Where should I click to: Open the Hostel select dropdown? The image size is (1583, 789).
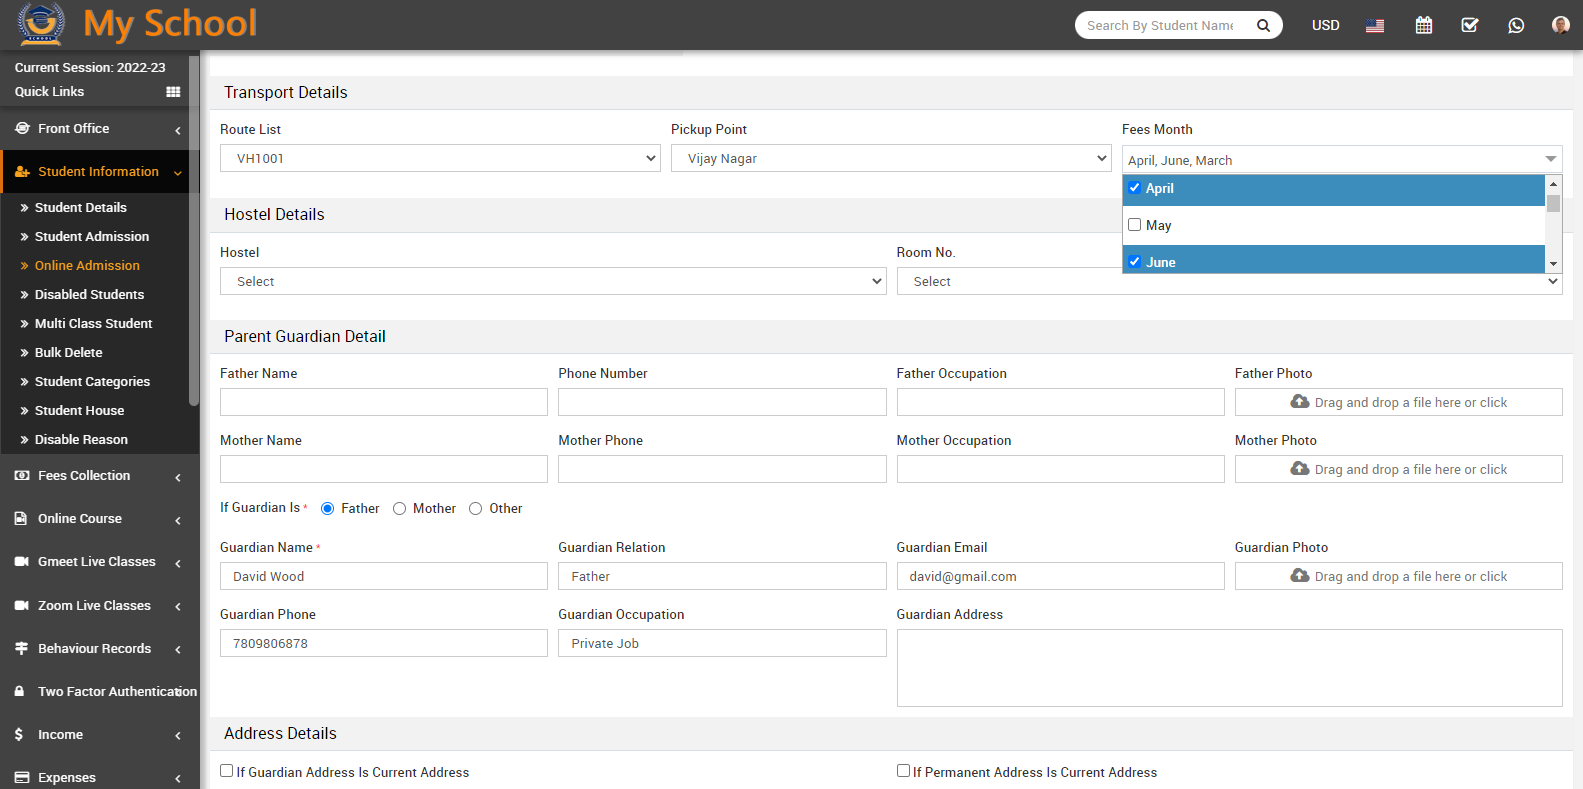(552, 282)
